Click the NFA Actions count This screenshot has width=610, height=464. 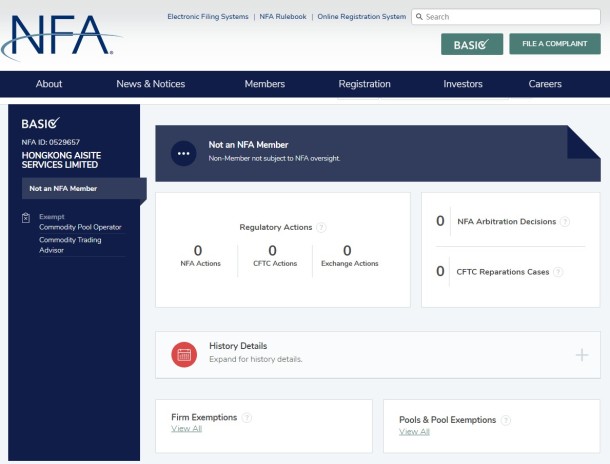point(198,250)
